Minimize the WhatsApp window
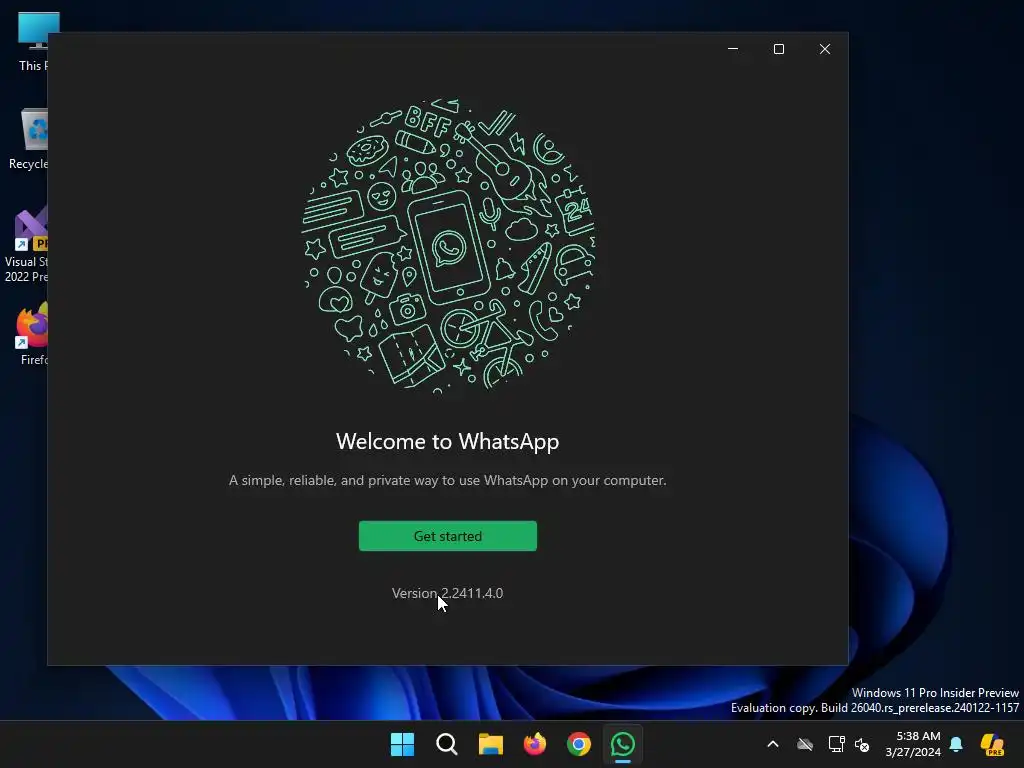1024x768 pixels. [733, 49]
